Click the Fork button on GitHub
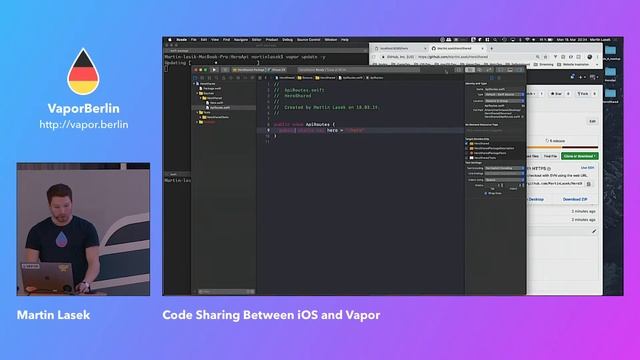The width and height of the screenshot is (640, 360). tap(583, 93)
